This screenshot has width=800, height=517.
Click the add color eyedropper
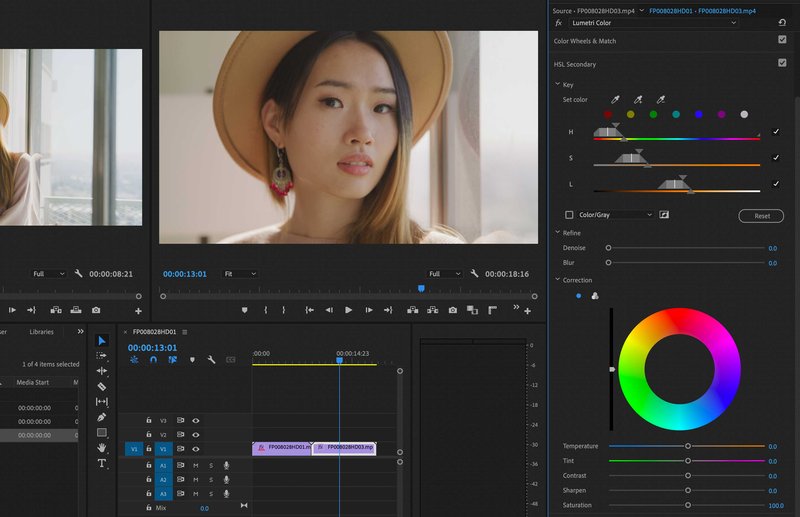tap(638, 100)
